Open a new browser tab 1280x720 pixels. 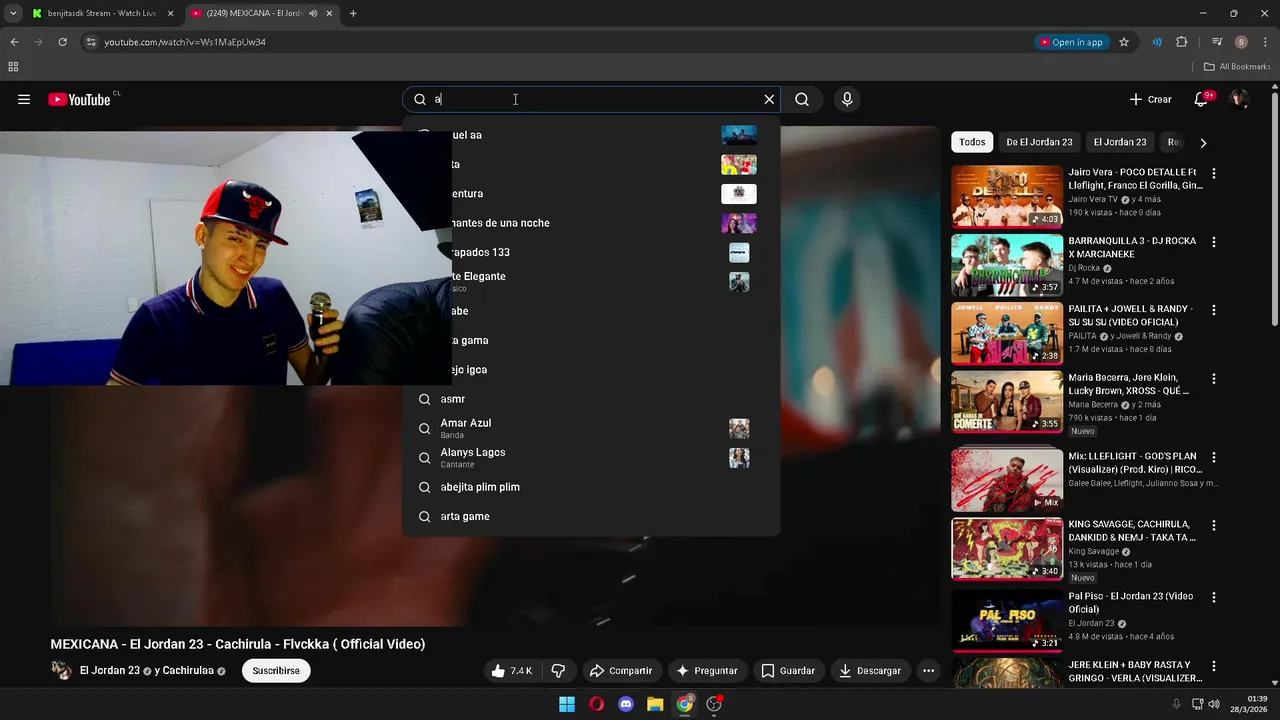[353, 13]
